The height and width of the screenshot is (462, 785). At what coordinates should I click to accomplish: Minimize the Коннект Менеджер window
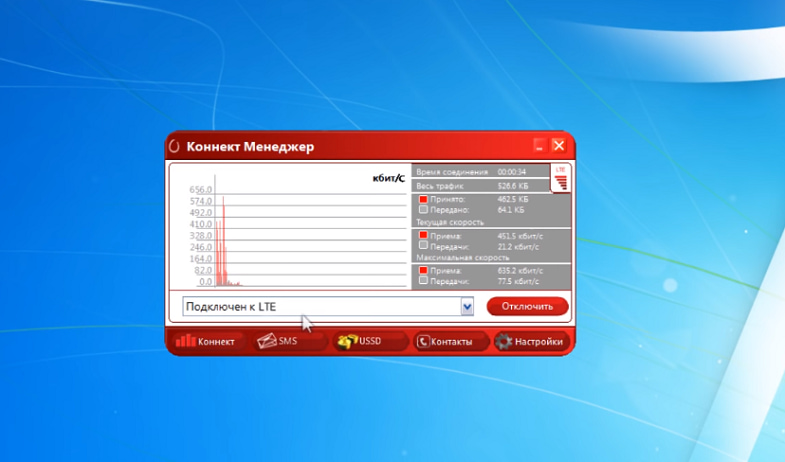[x=539, y=146]
